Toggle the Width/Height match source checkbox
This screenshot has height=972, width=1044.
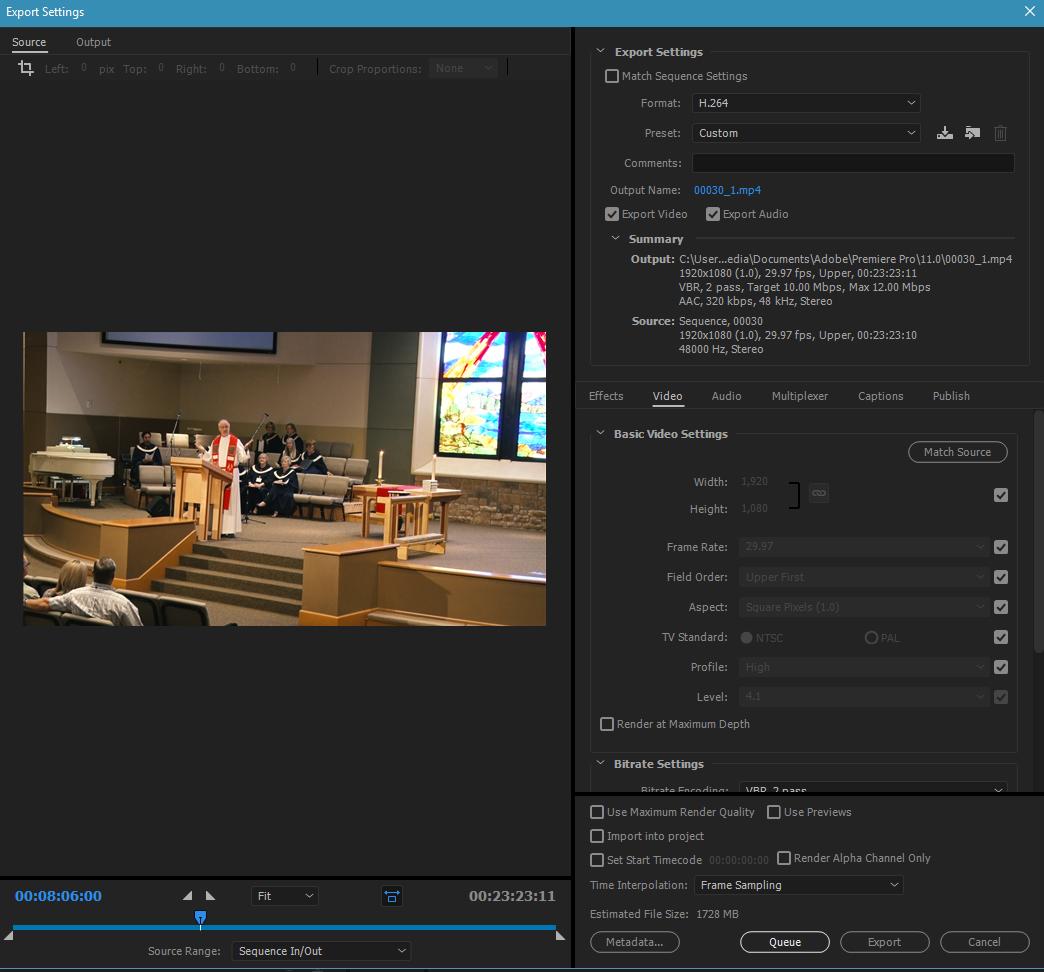(x=1001, y=495)
